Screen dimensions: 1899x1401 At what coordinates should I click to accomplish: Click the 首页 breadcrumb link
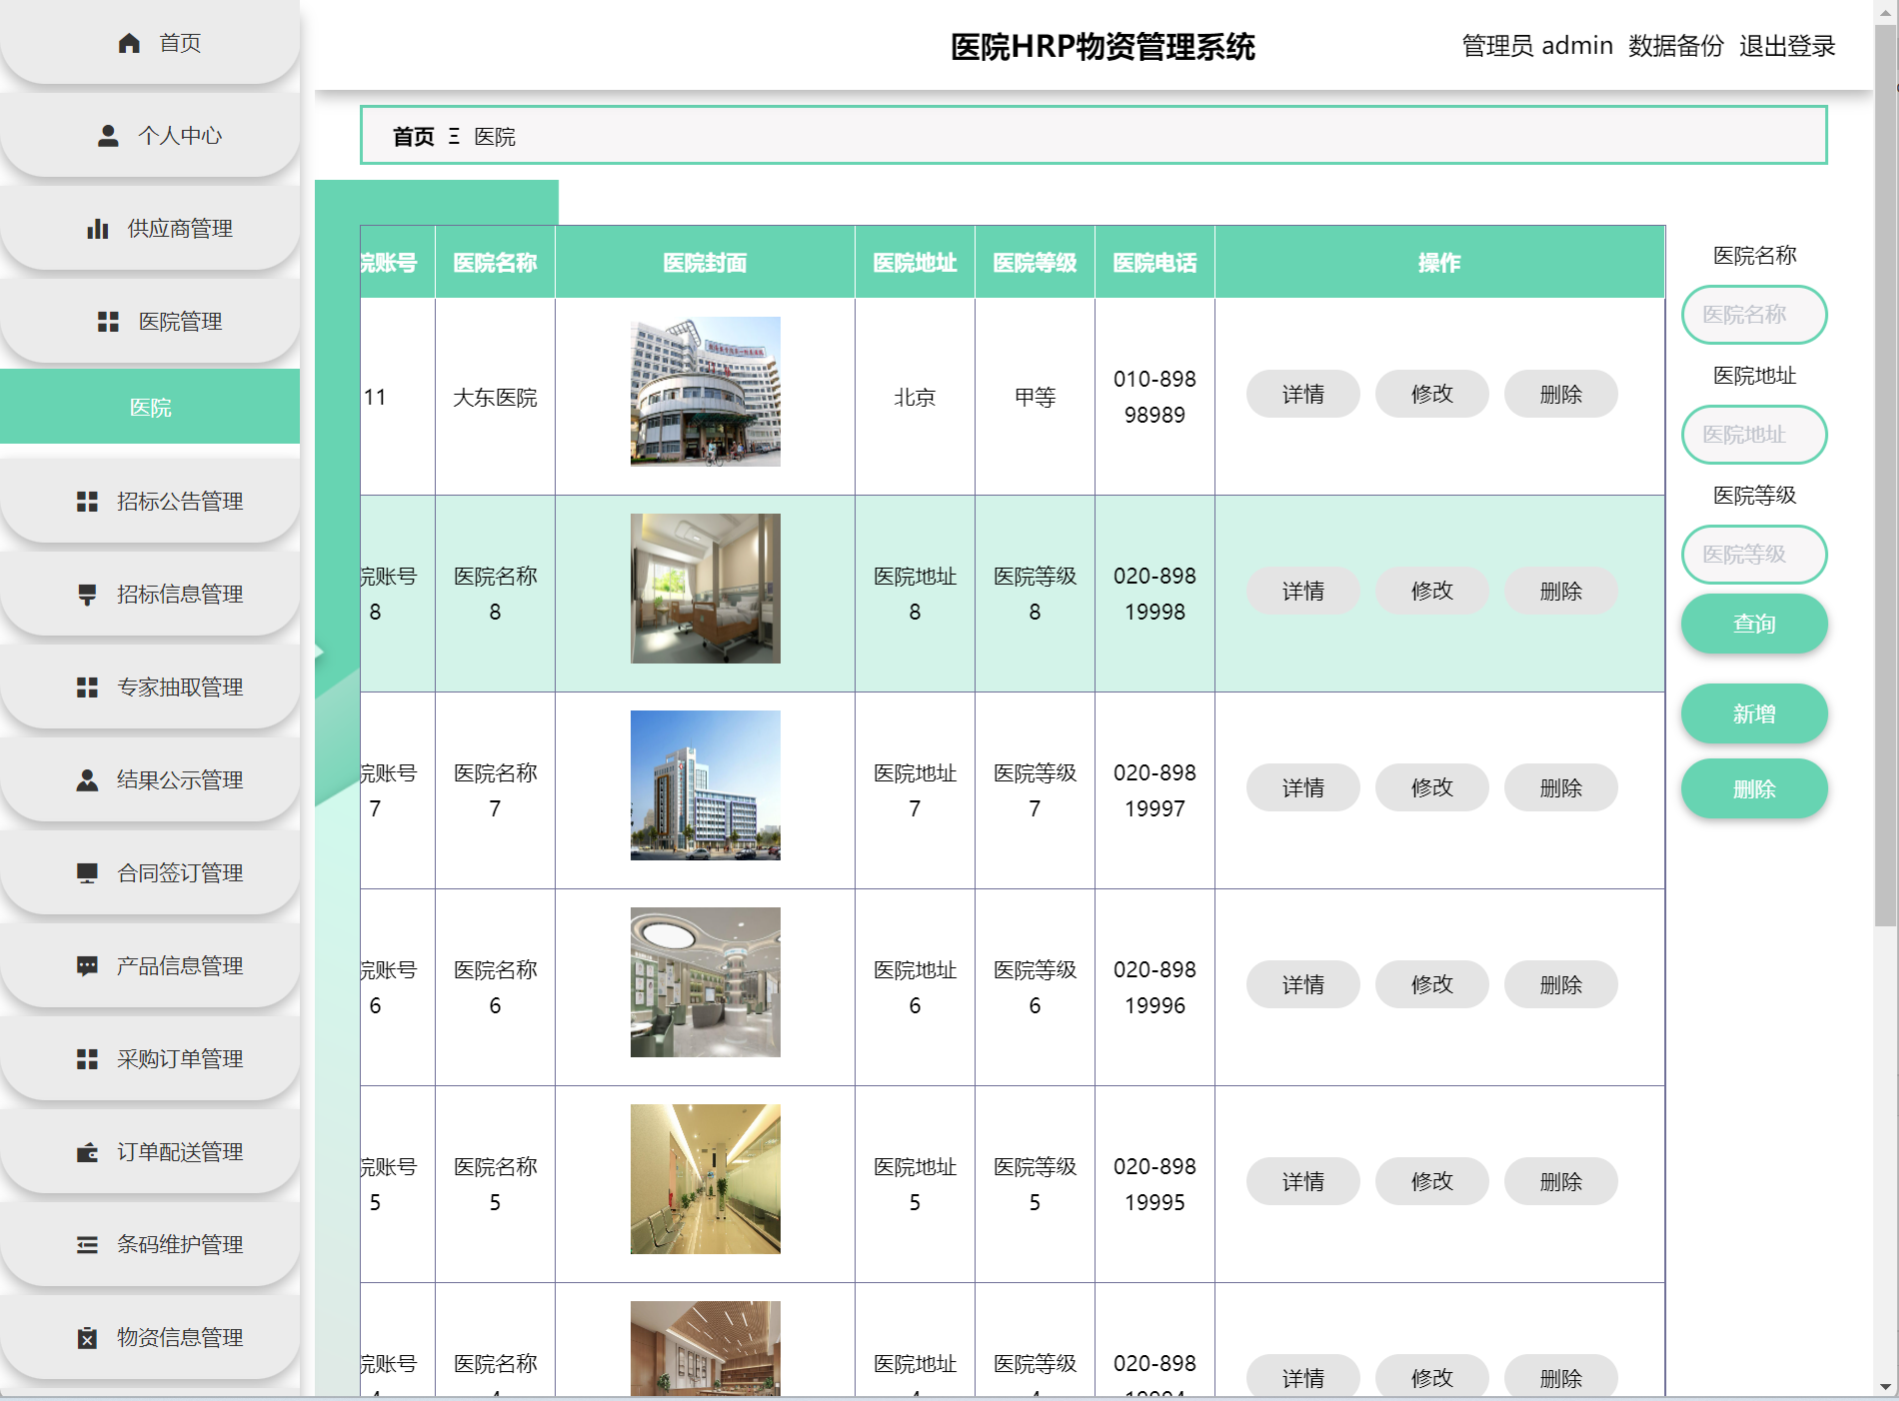click(413, 137)
